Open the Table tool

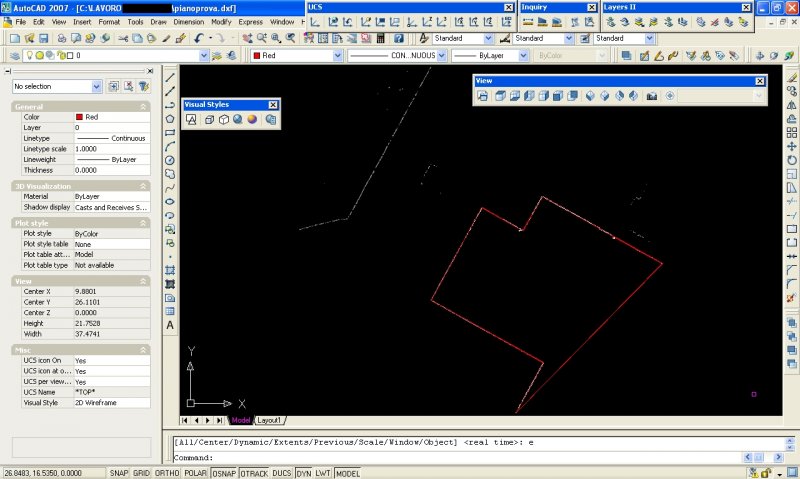(x=170, y=311)
